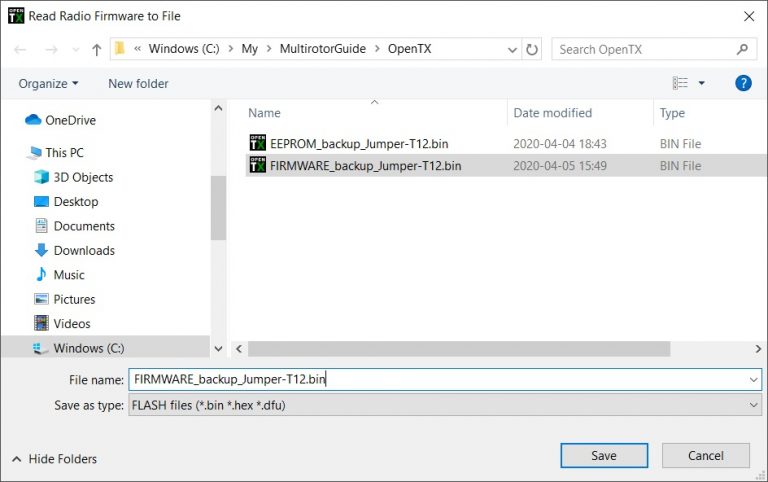Open the Pictures folder
768x482 pixels.
74,300
